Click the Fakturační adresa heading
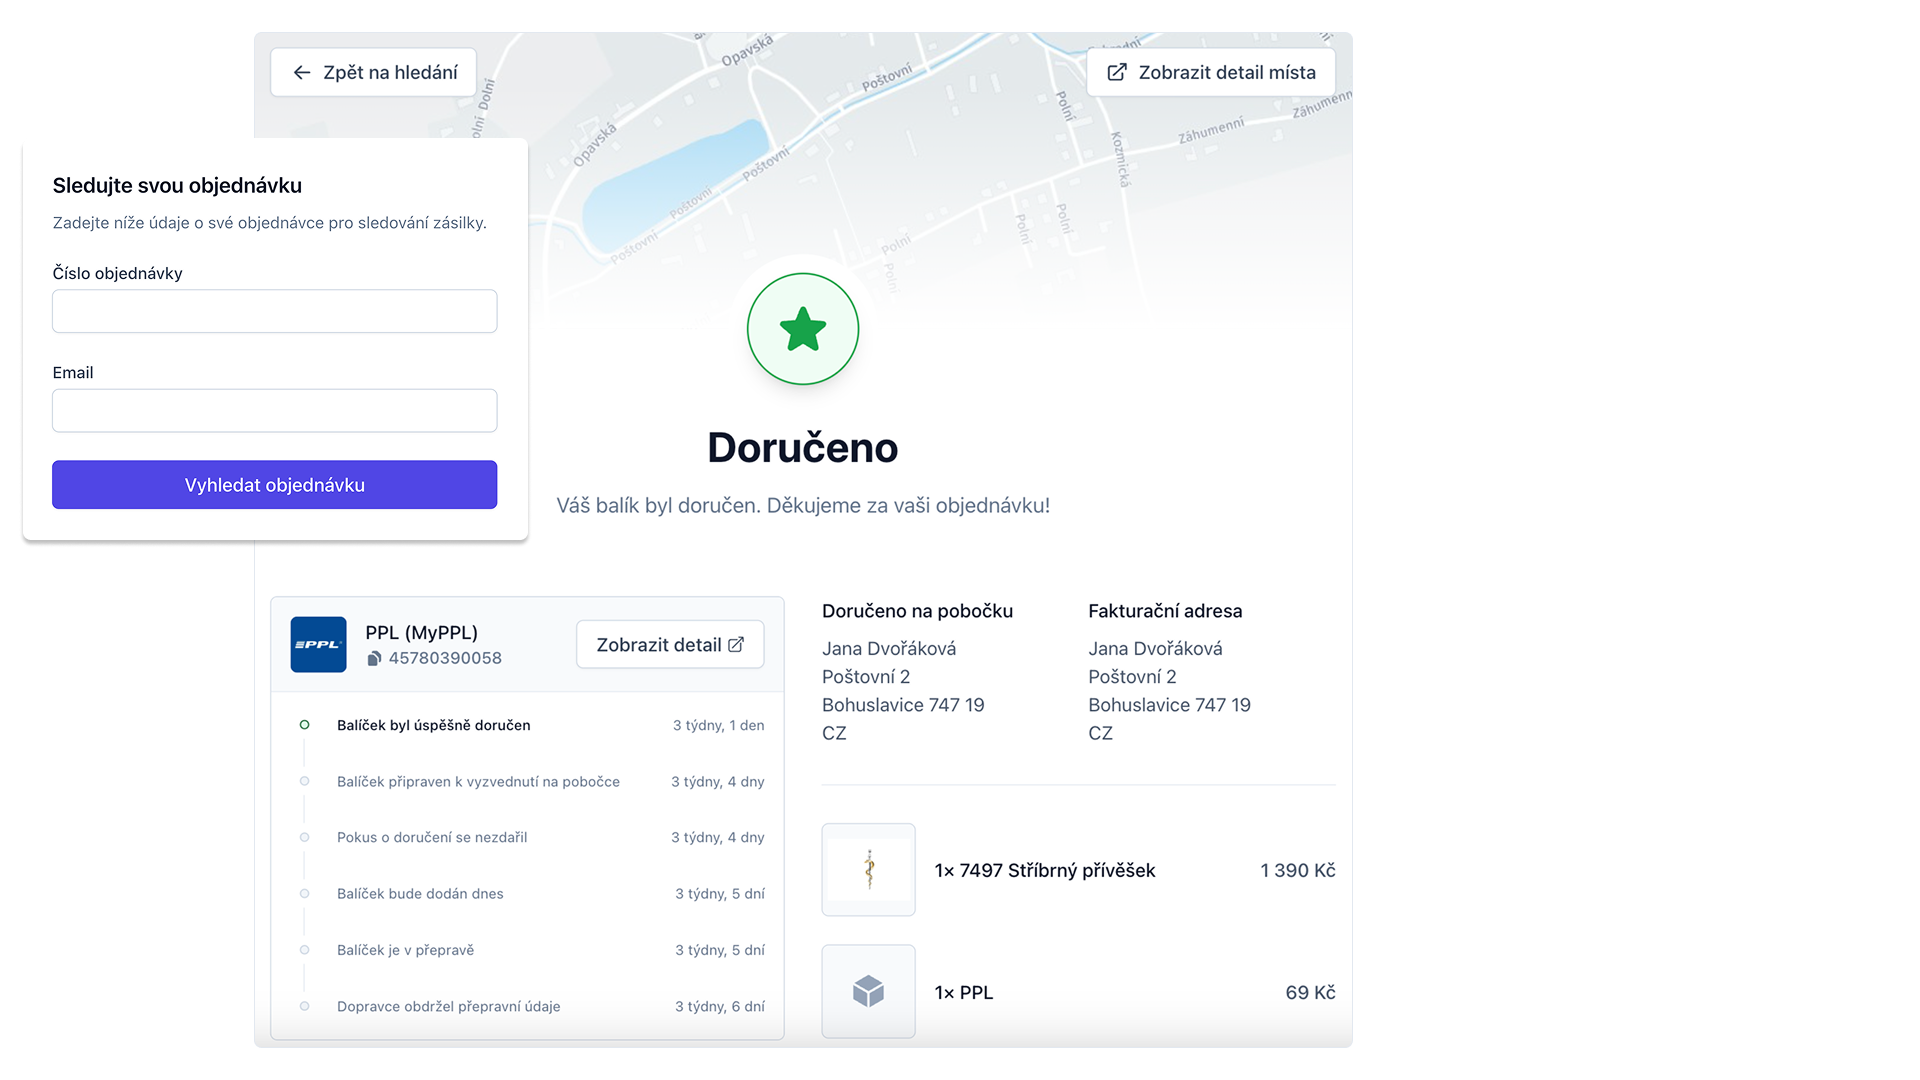This screenshot has height=1080, width=1920. point(1165,611)
